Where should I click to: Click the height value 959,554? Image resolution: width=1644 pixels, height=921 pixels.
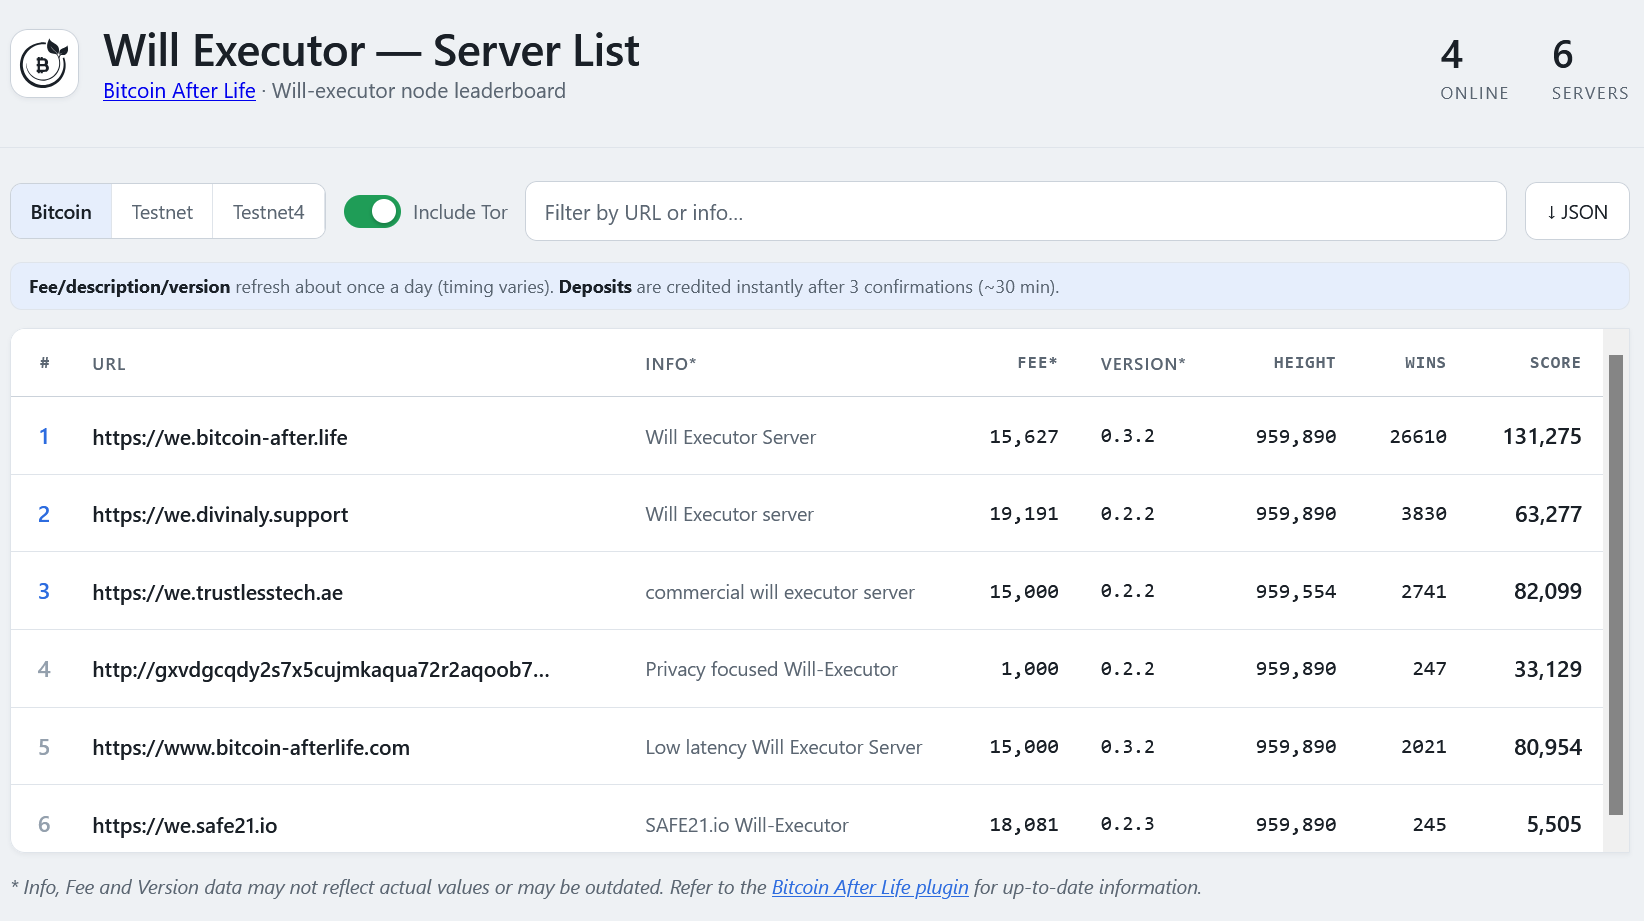point(1296,592)
